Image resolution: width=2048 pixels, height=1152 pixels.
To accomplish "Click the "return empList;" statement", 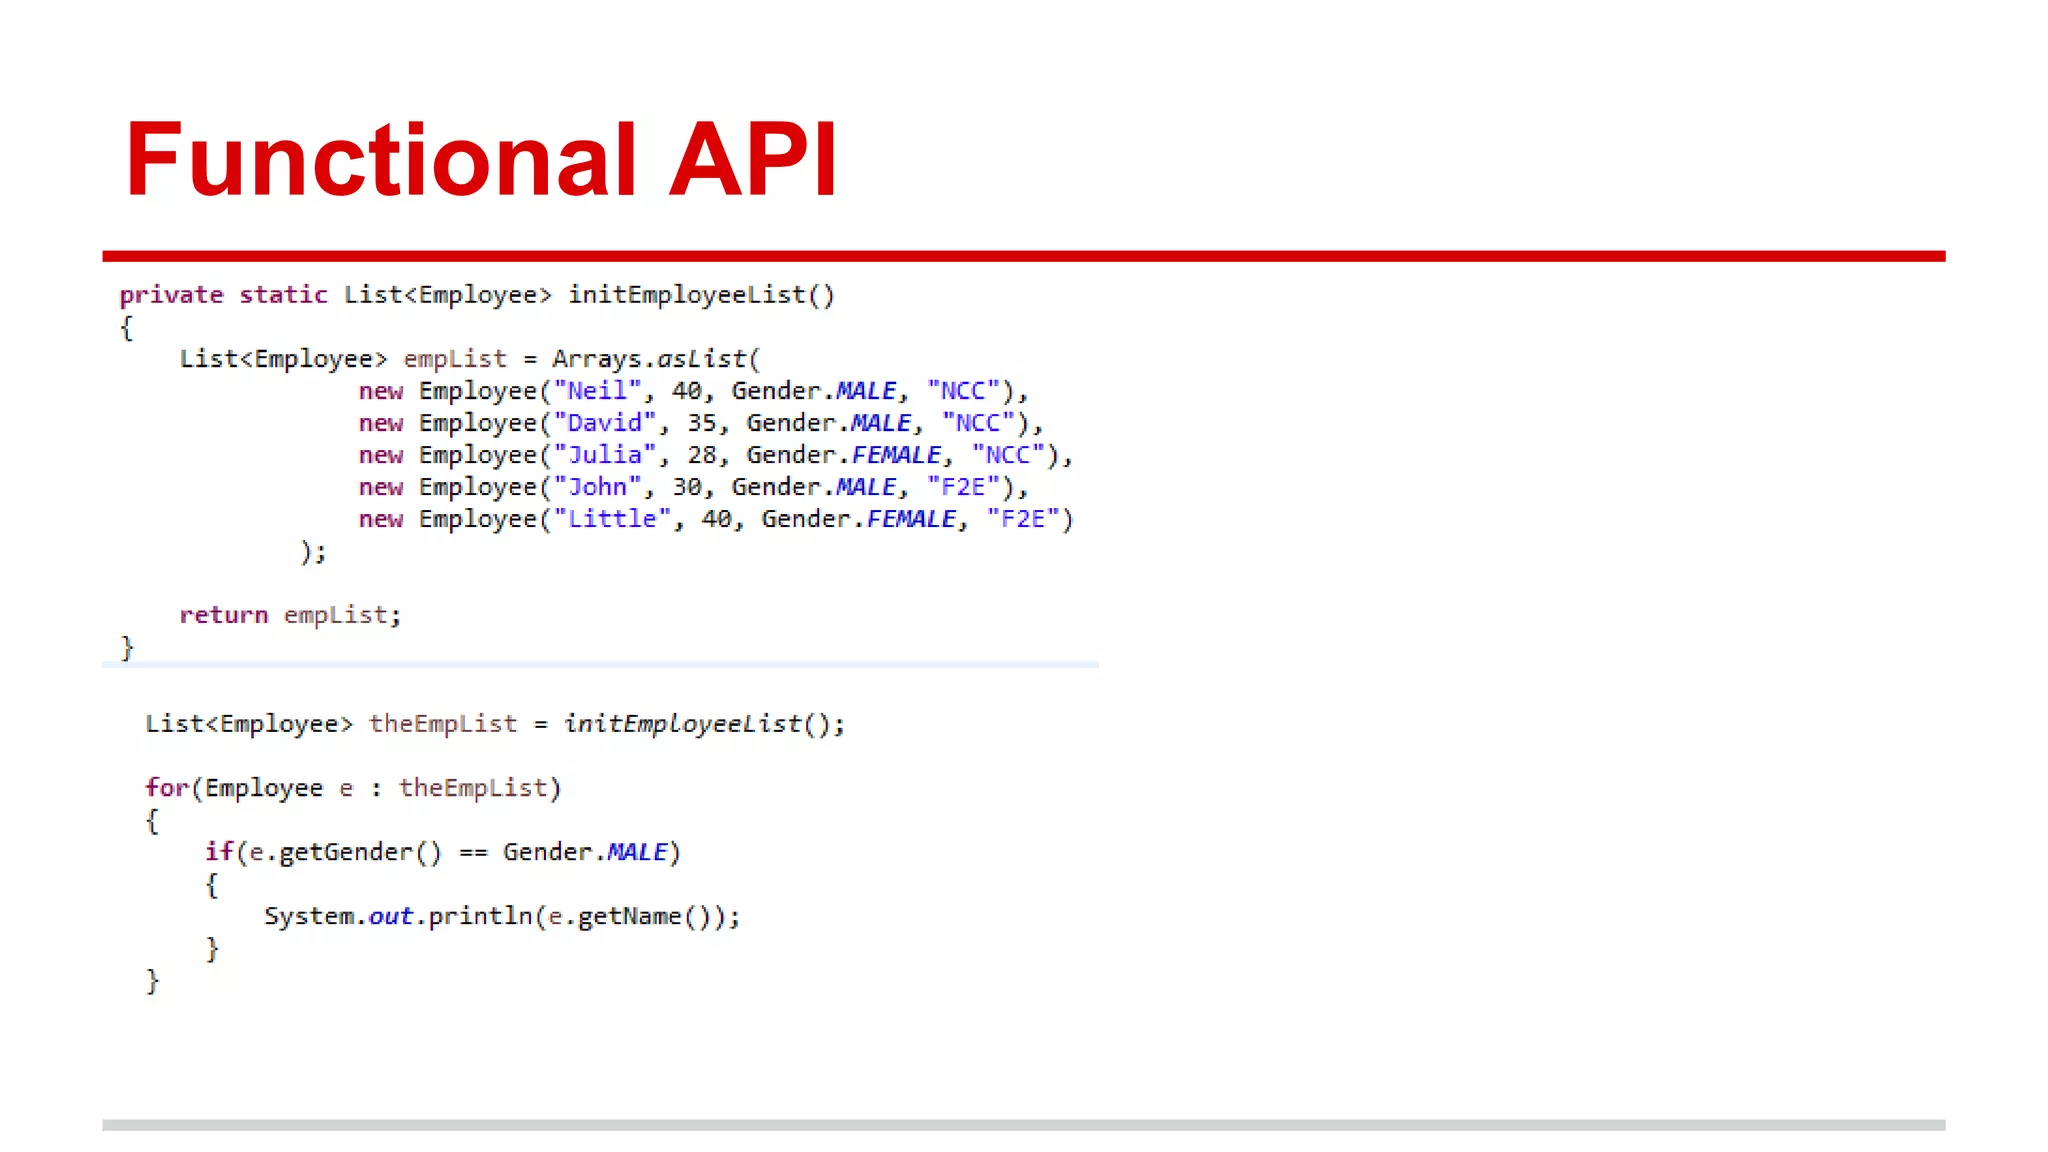I will pos(290,615).
